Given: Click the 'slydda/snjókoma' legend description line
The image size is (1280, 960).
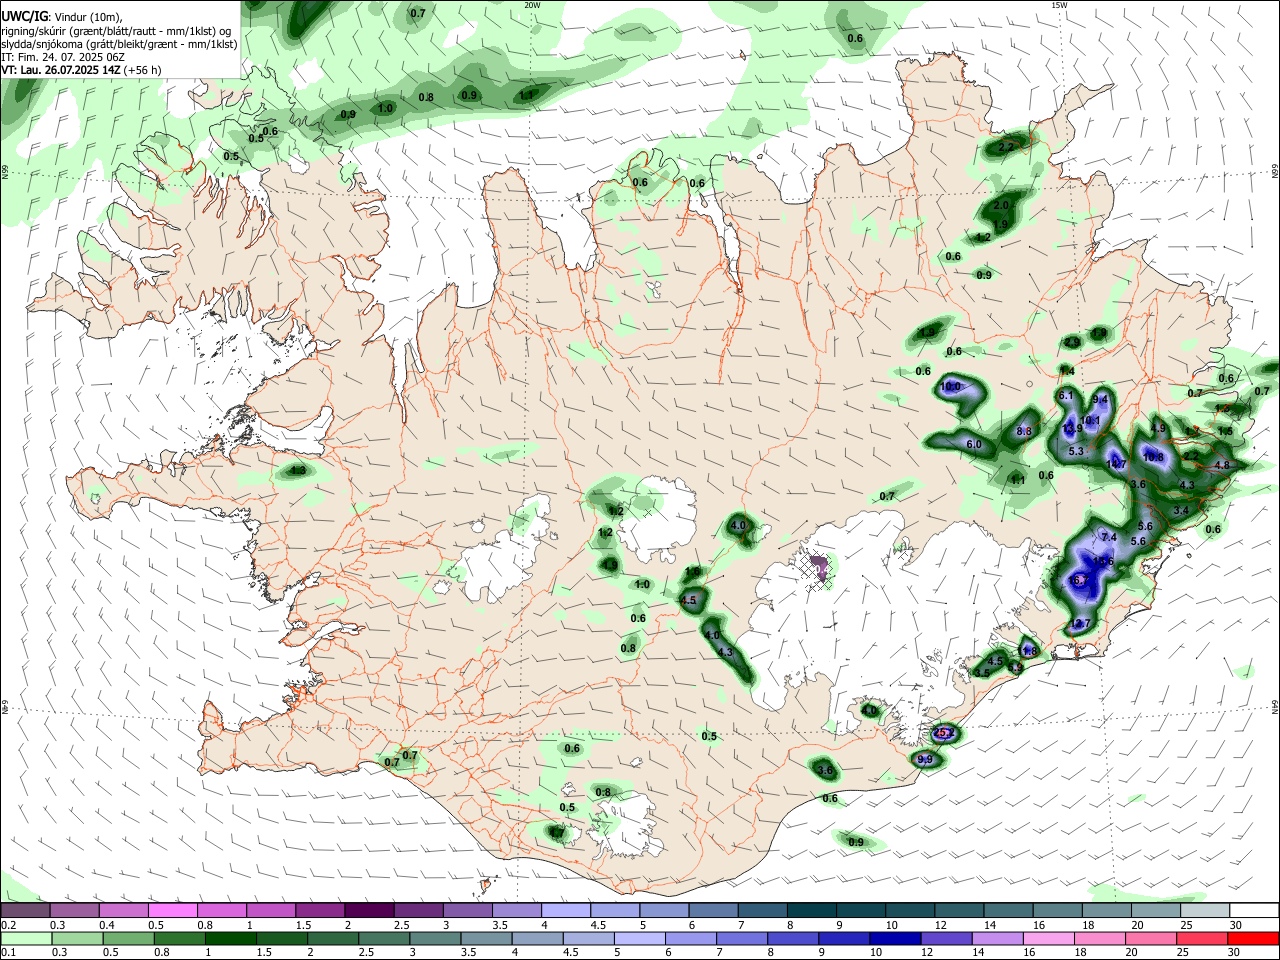Looking at the screenshot, I should pos(119,44).
